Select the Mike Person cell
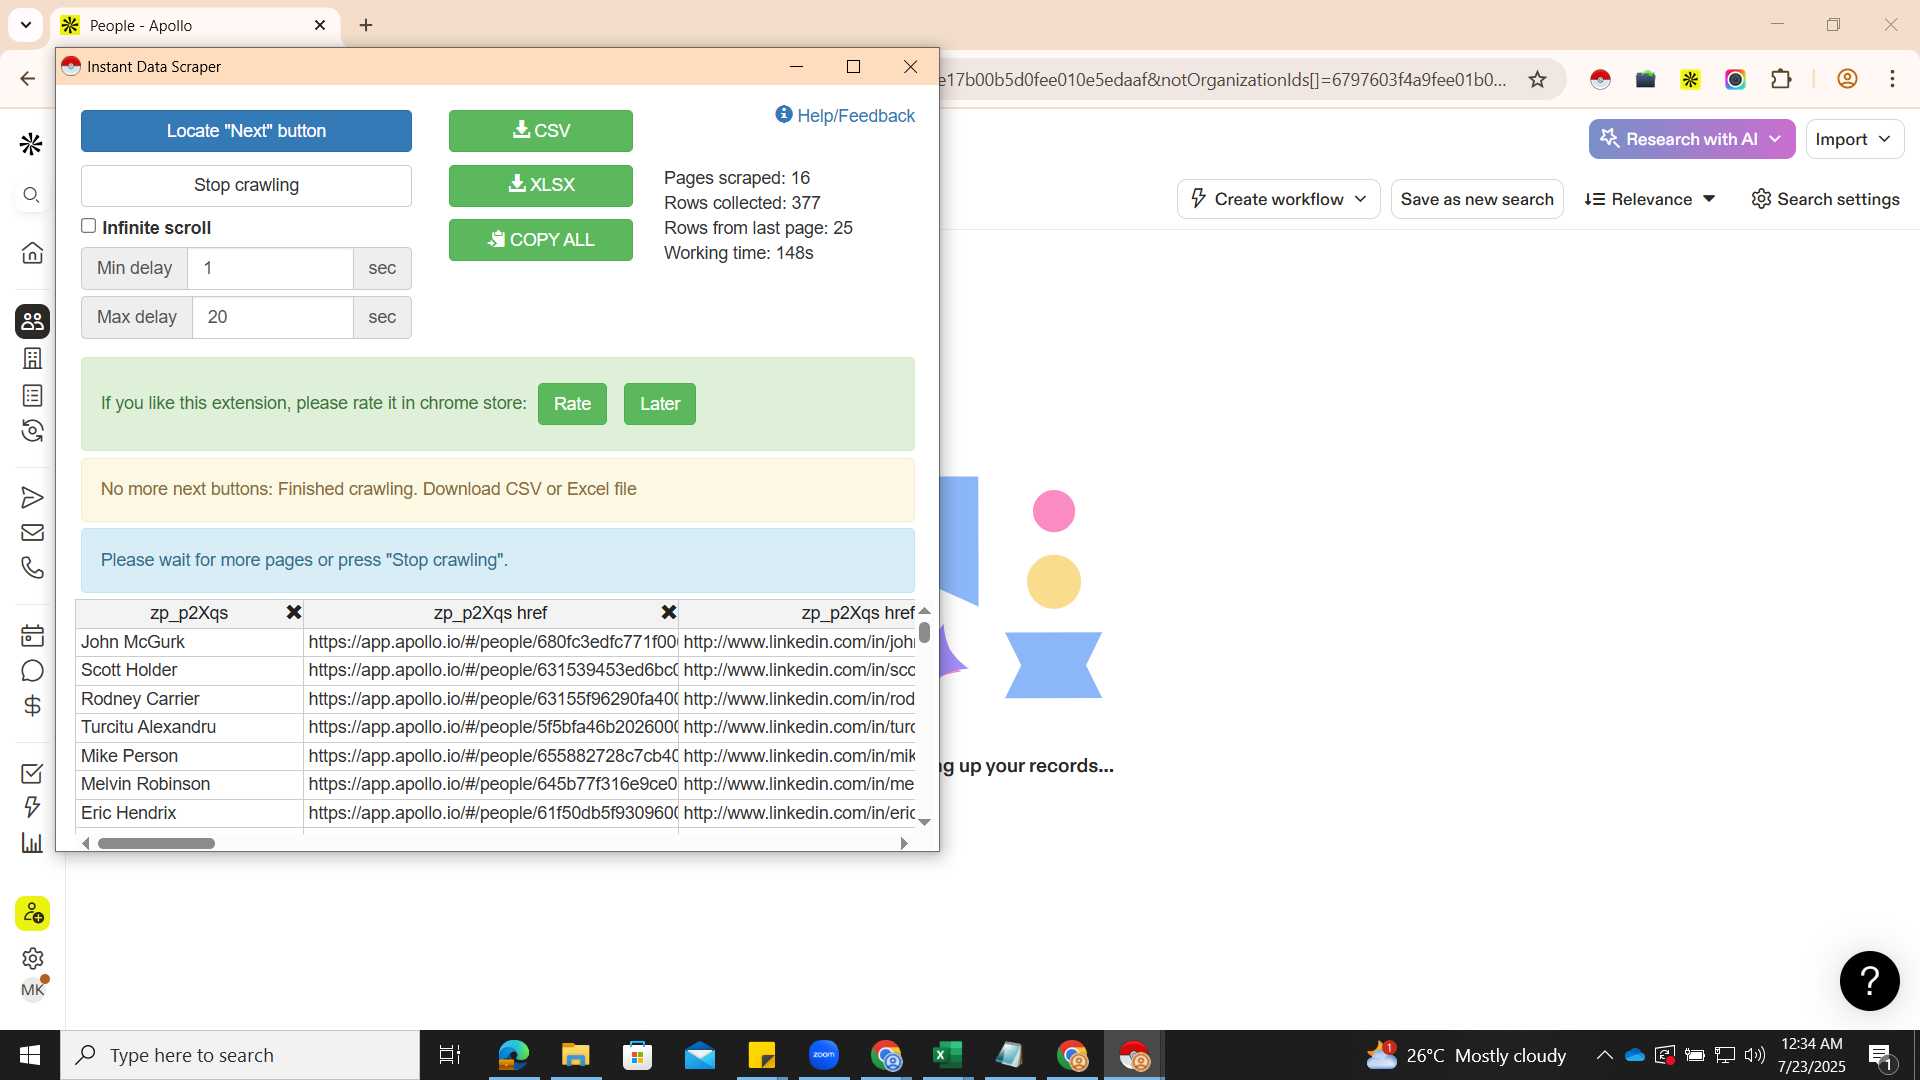 (189, 756)
